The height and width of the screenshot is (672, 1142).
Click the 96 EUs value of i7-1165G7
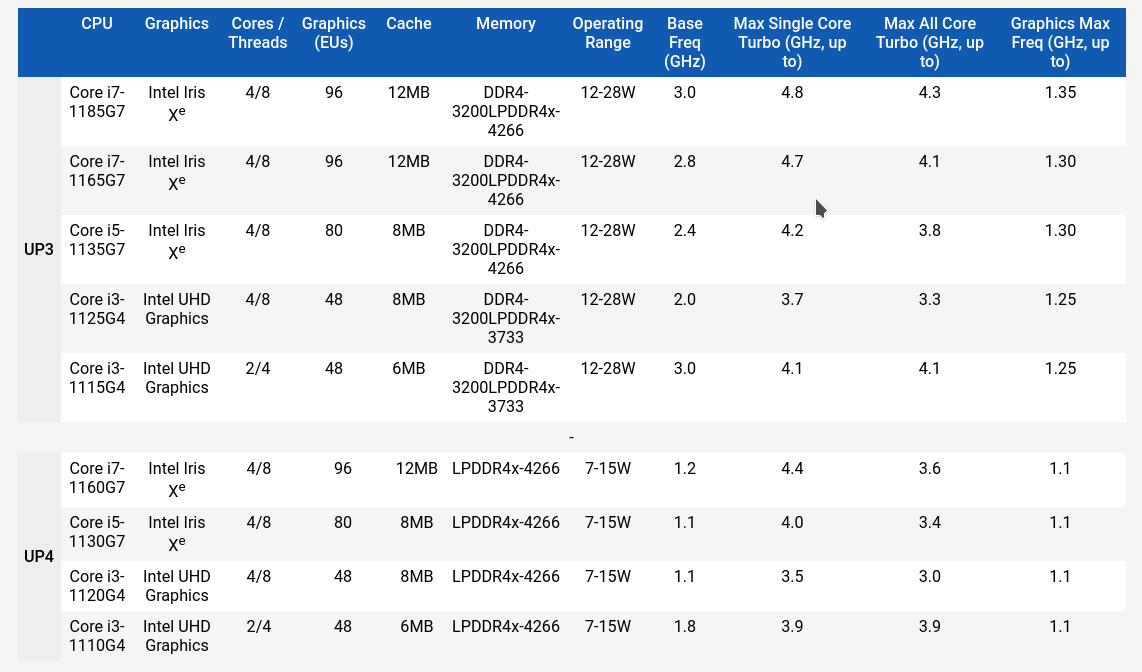tap(334, 162)
